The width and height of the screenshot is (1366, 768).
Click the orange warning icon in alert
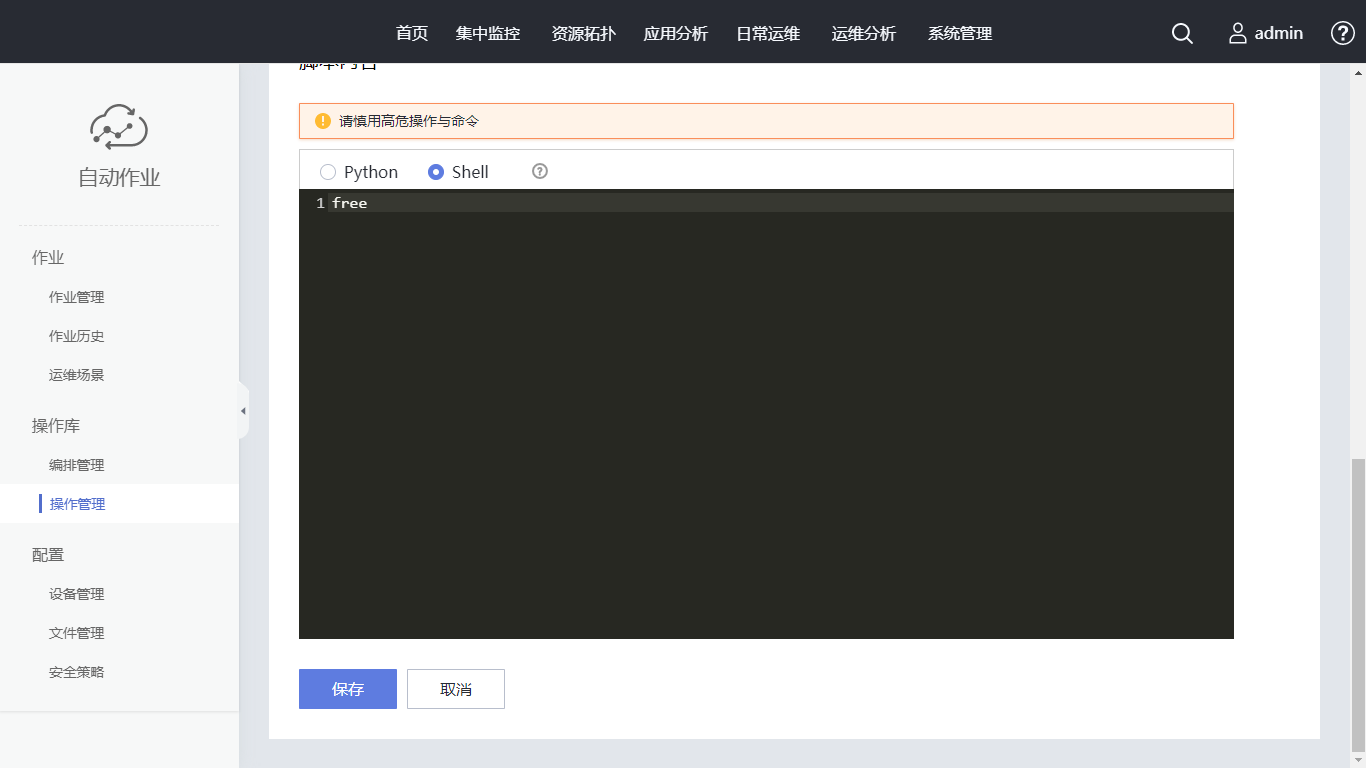click(323, 121)
